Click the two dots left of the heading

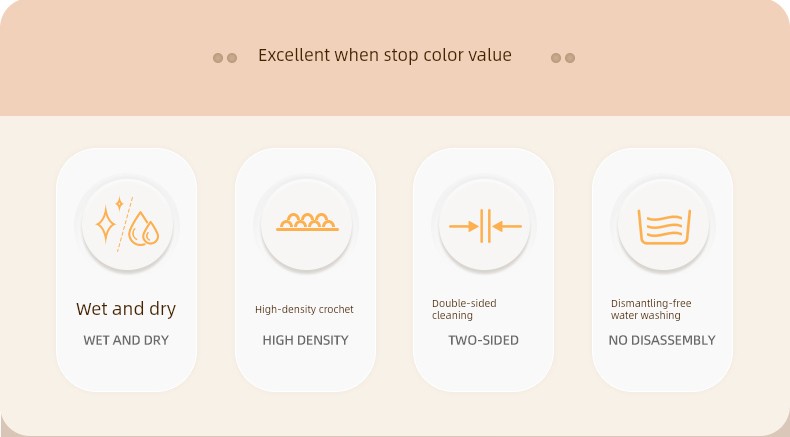coord(225,58)
